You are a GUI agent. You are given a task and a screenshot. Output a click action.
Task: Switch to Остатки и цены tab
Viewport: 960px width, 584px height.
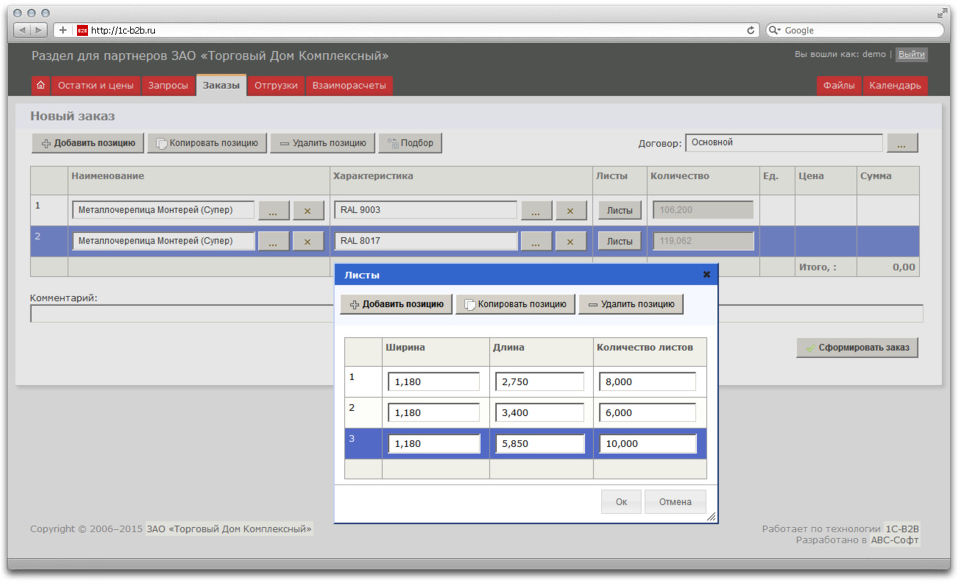click(96, 85)
